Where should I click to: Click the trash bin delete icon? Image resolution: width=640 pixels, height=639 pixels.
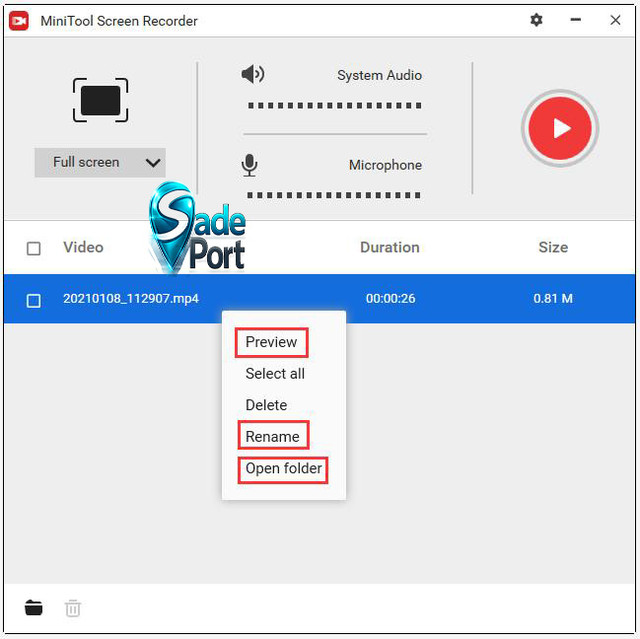[x=73, y=608]
